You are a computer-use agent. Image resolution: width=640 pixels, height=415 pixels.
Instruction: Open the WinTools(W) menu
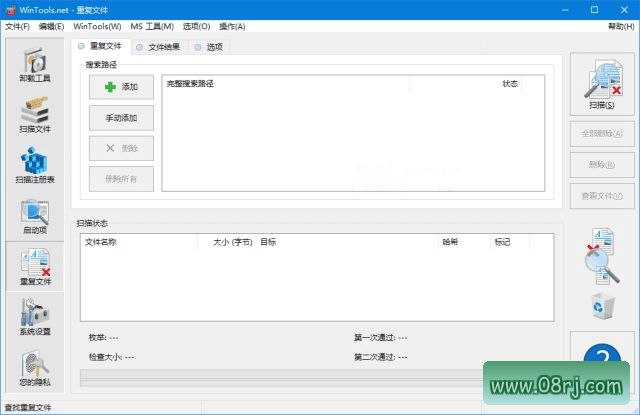point(97,27)
